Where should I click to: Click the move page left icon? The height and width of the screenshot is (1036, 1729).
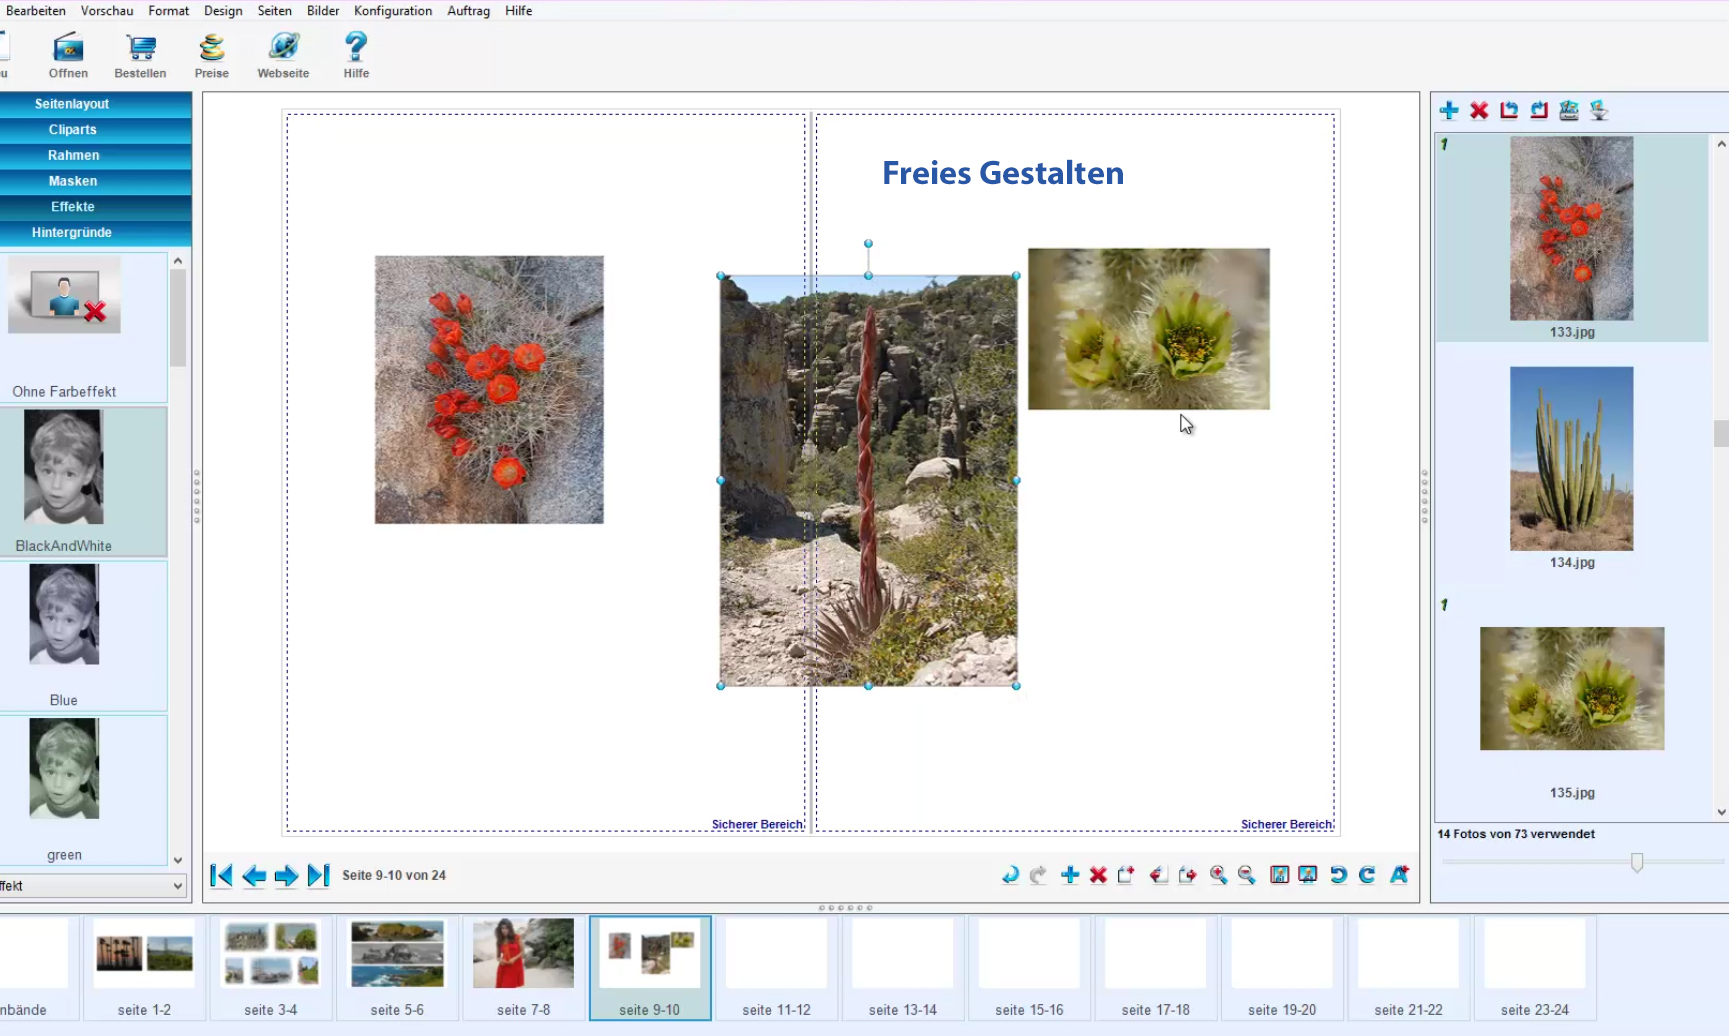tap(1158, 875)
